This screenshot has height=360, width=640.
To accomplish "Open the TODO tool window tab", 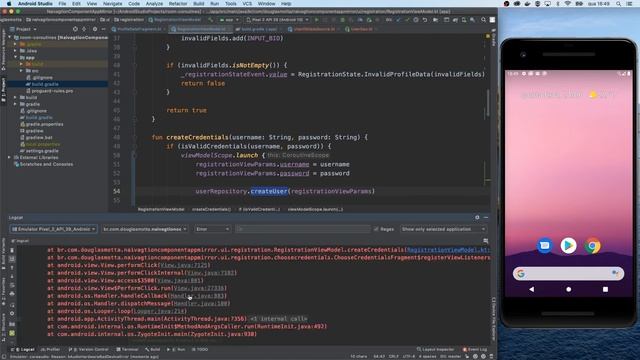I will point(200,349).
